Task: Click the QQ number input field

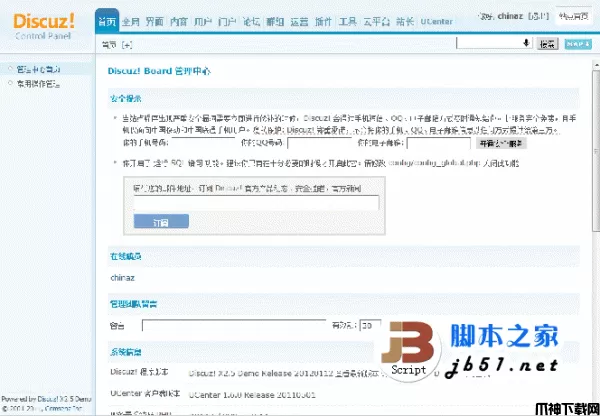Action: 319,143
